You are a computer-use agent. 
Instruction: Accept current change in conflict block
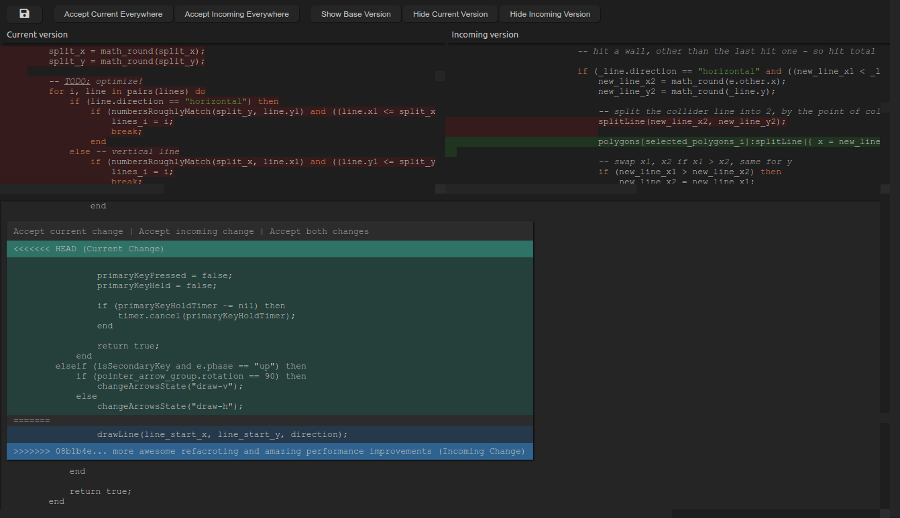[68, 231]
